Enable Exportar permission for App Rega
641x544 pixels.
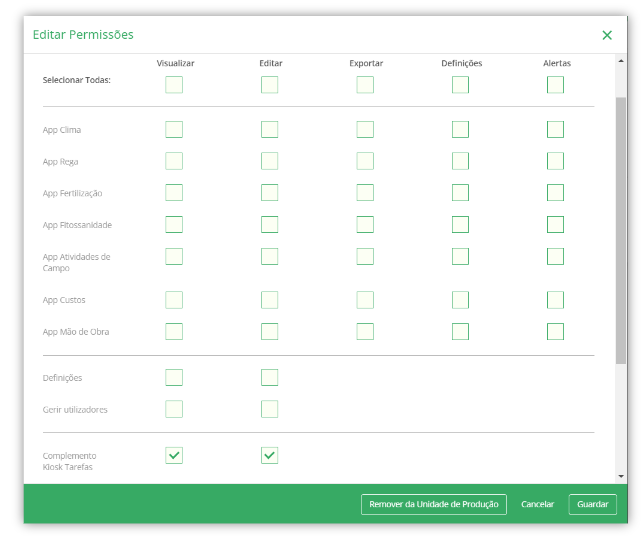tap(365, 161)
